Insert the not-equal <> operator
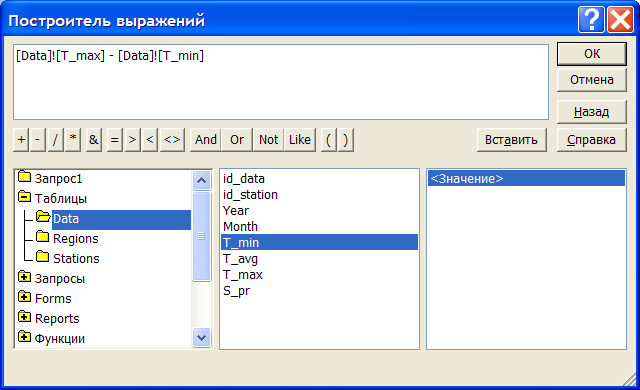The image size is (640, 390). pos(172,140)
